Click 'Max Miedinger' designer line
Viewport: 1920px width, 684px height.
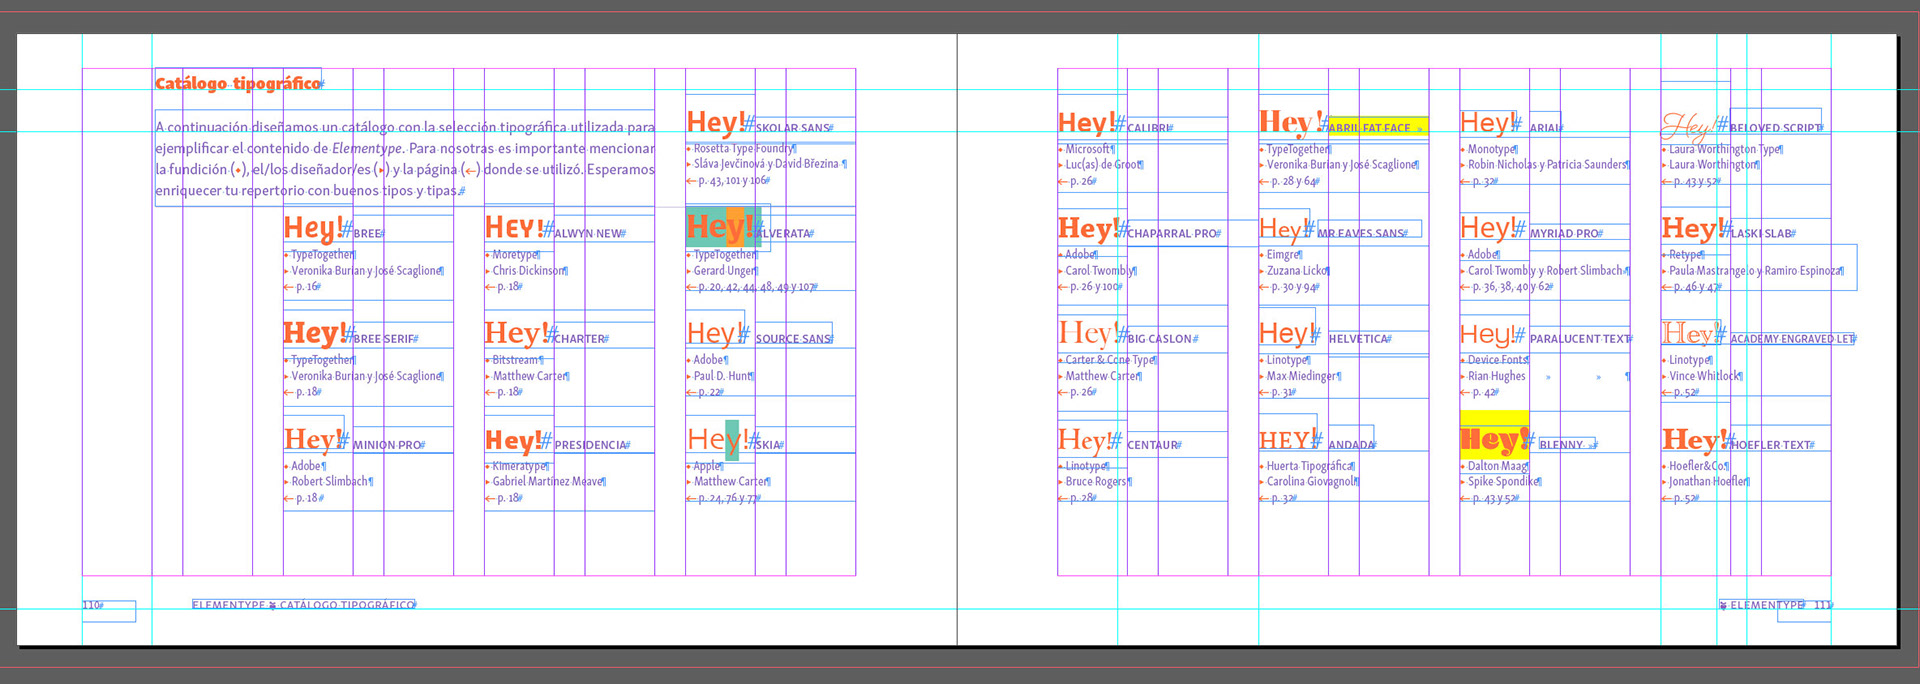click(1302, 376)
